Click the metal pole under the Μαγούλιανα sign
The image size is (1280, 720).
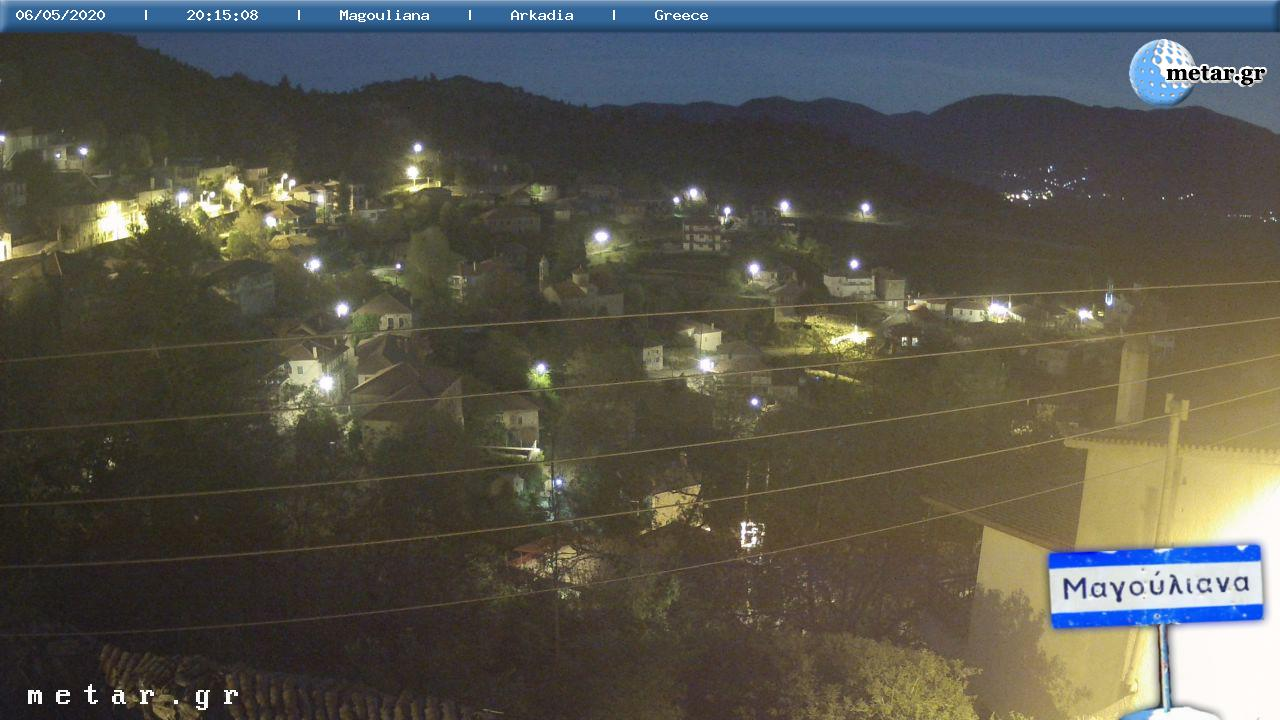click(x=1164, y=665)
